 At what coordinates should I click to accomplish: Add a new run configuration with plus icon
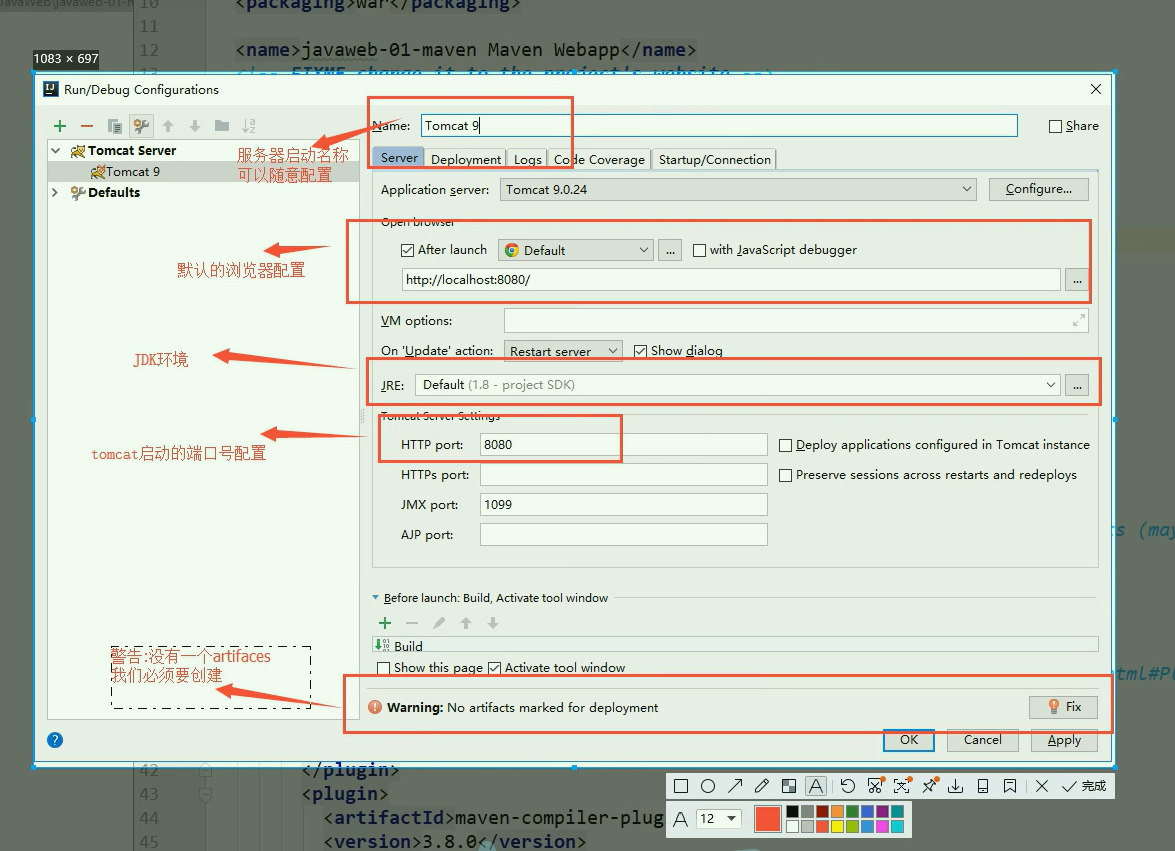pos(60,126)
